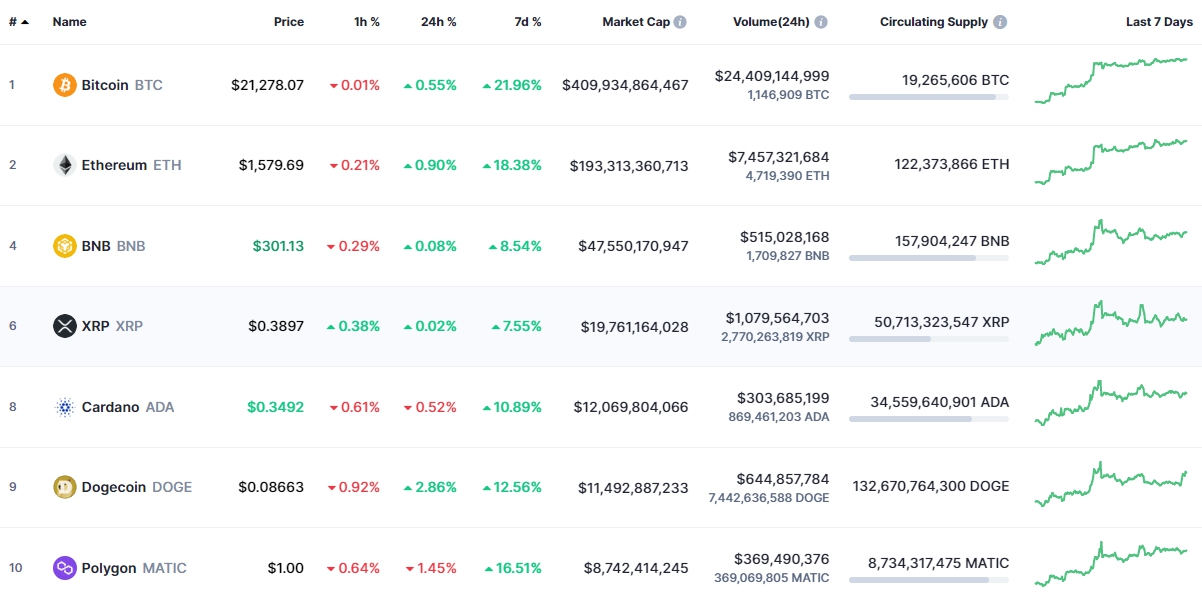Click Bitcoin price $21,278.07

[x=267, y=85]
